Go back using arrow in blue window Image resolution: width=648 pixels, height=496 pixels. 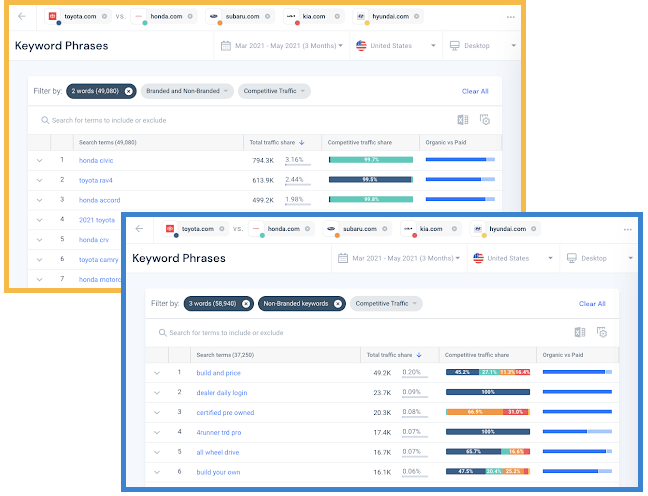coord(139,229)
